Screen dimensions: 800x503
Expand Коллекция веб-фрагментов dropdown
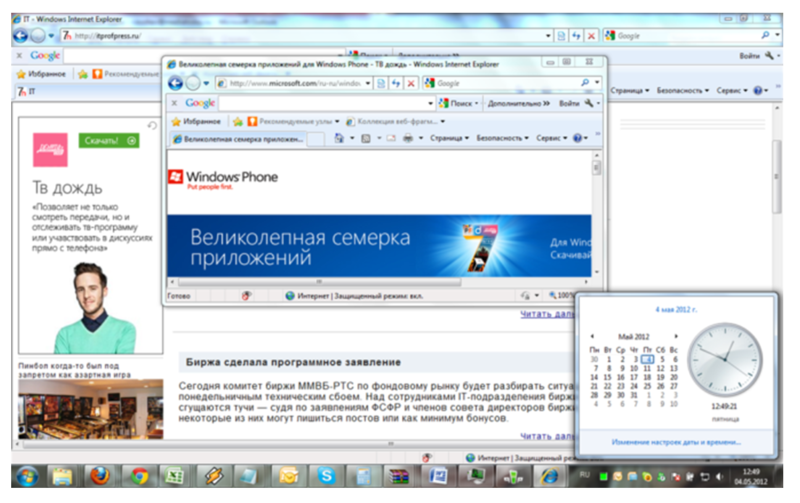443,121
